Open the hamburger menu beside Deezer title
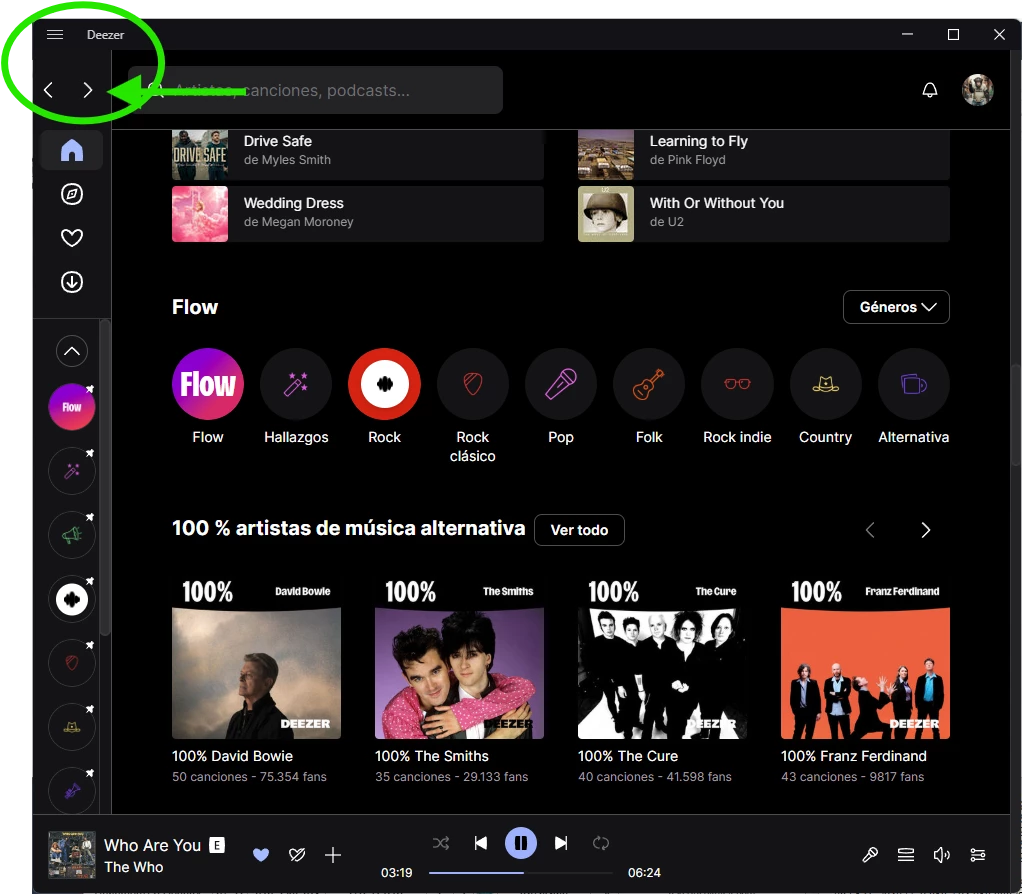Image resolution: width=1022 pixels, height=894 pixels. point(55,35)
